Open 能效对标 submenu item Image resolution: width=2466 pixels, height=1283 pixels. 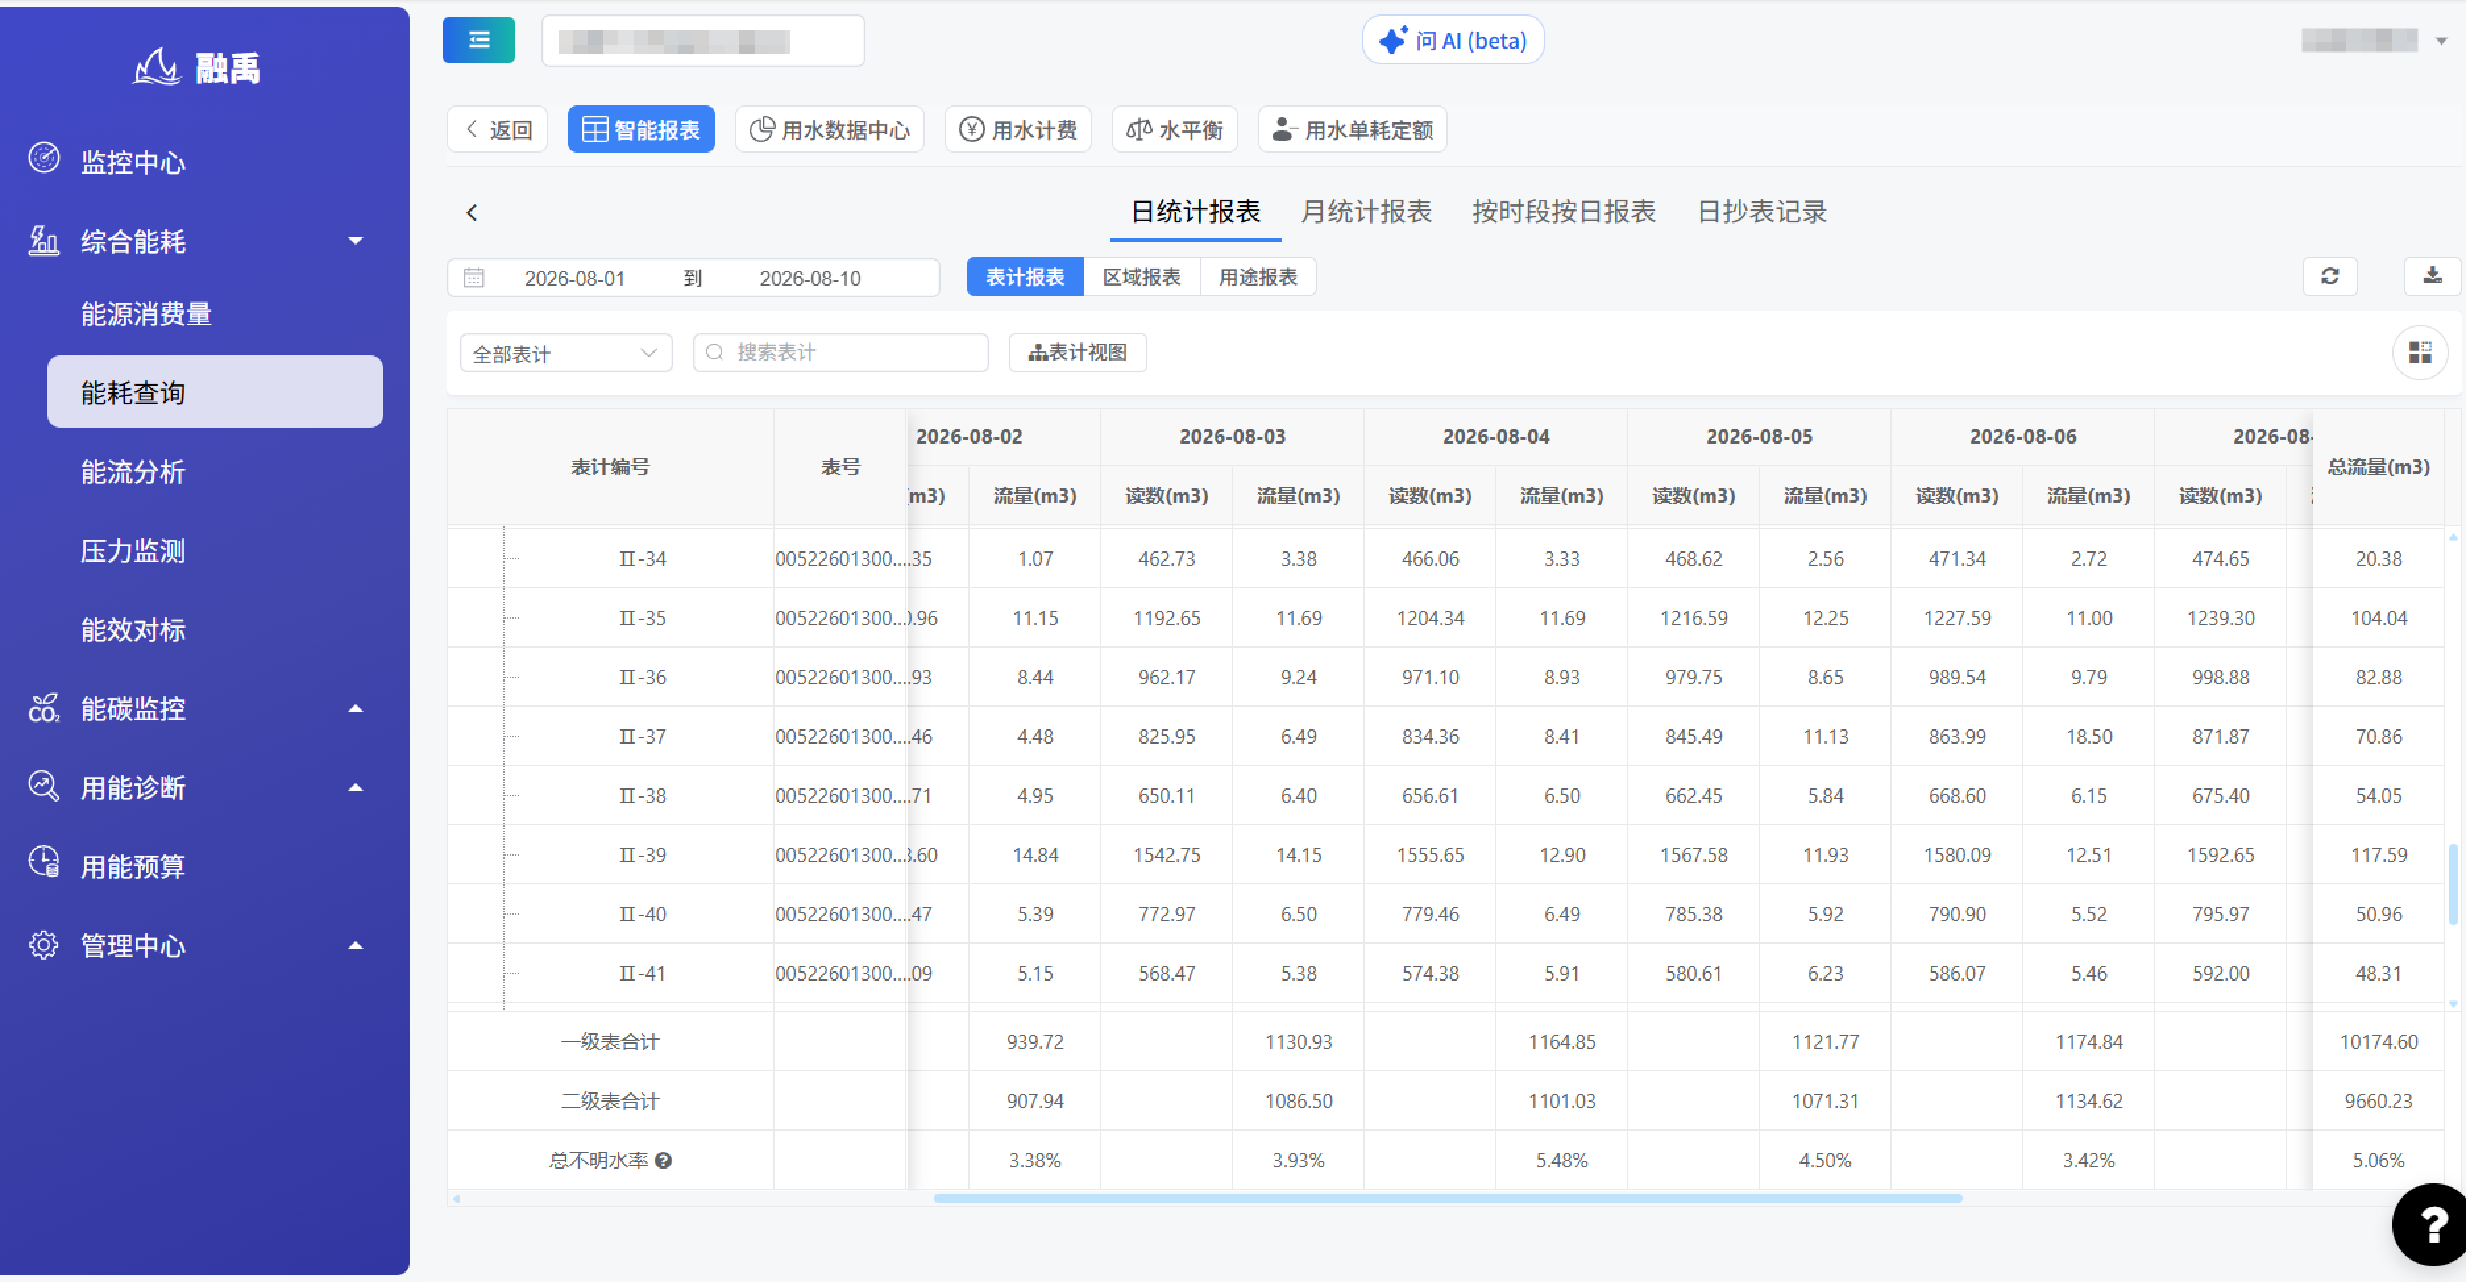pyautogui.click(x=133, y=630)
